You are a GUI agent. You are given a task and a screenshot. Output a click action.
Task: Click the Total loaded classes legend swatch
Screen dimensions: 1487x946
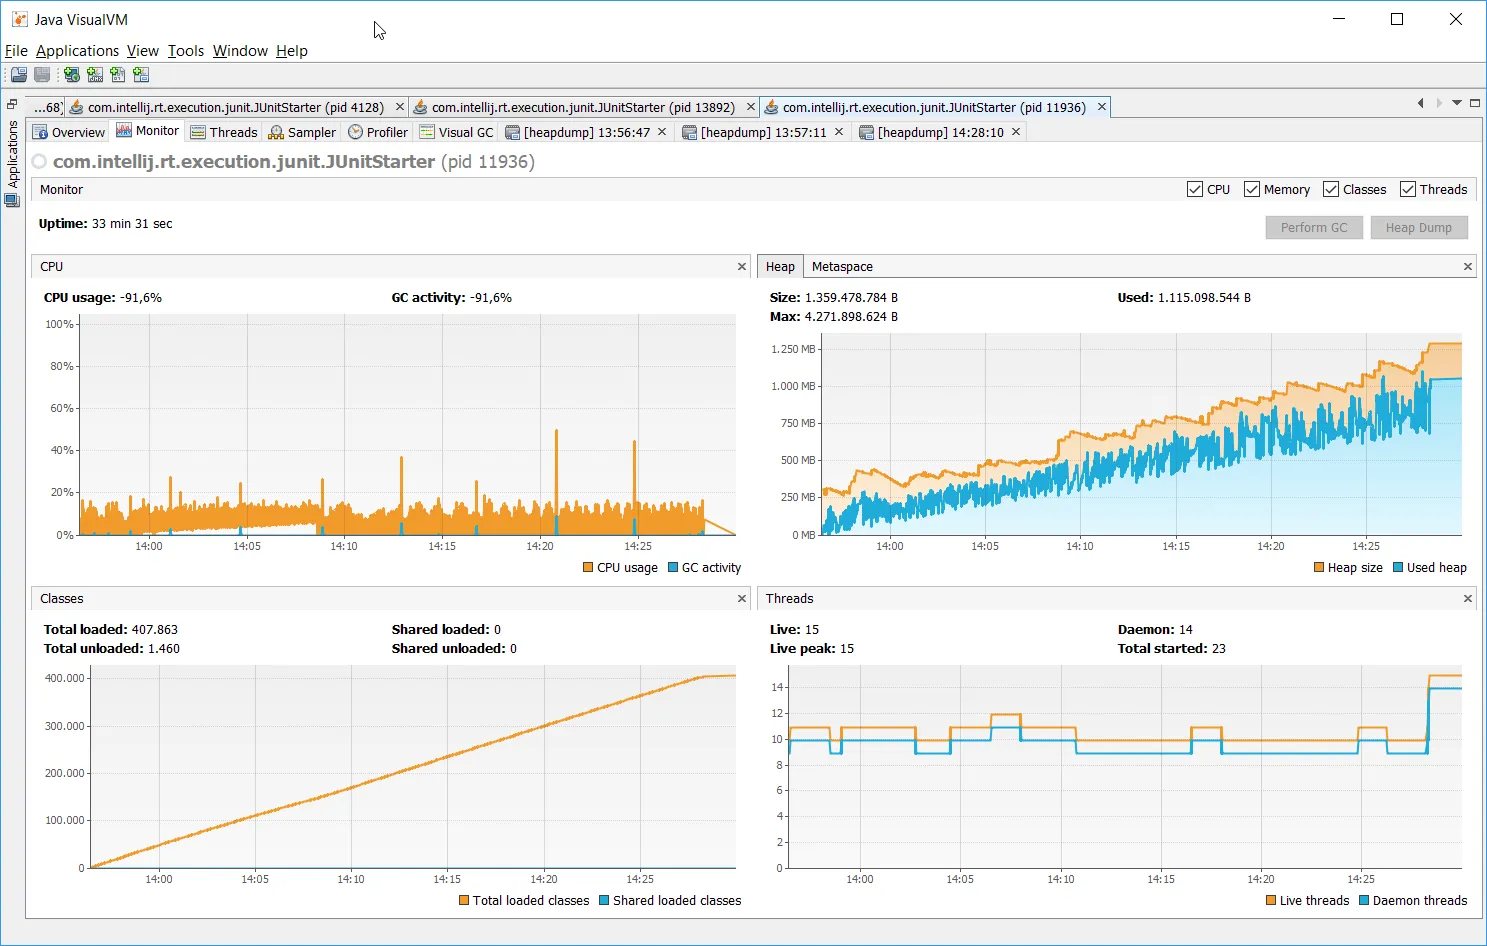pyautogui.click(x=464, y=901)
